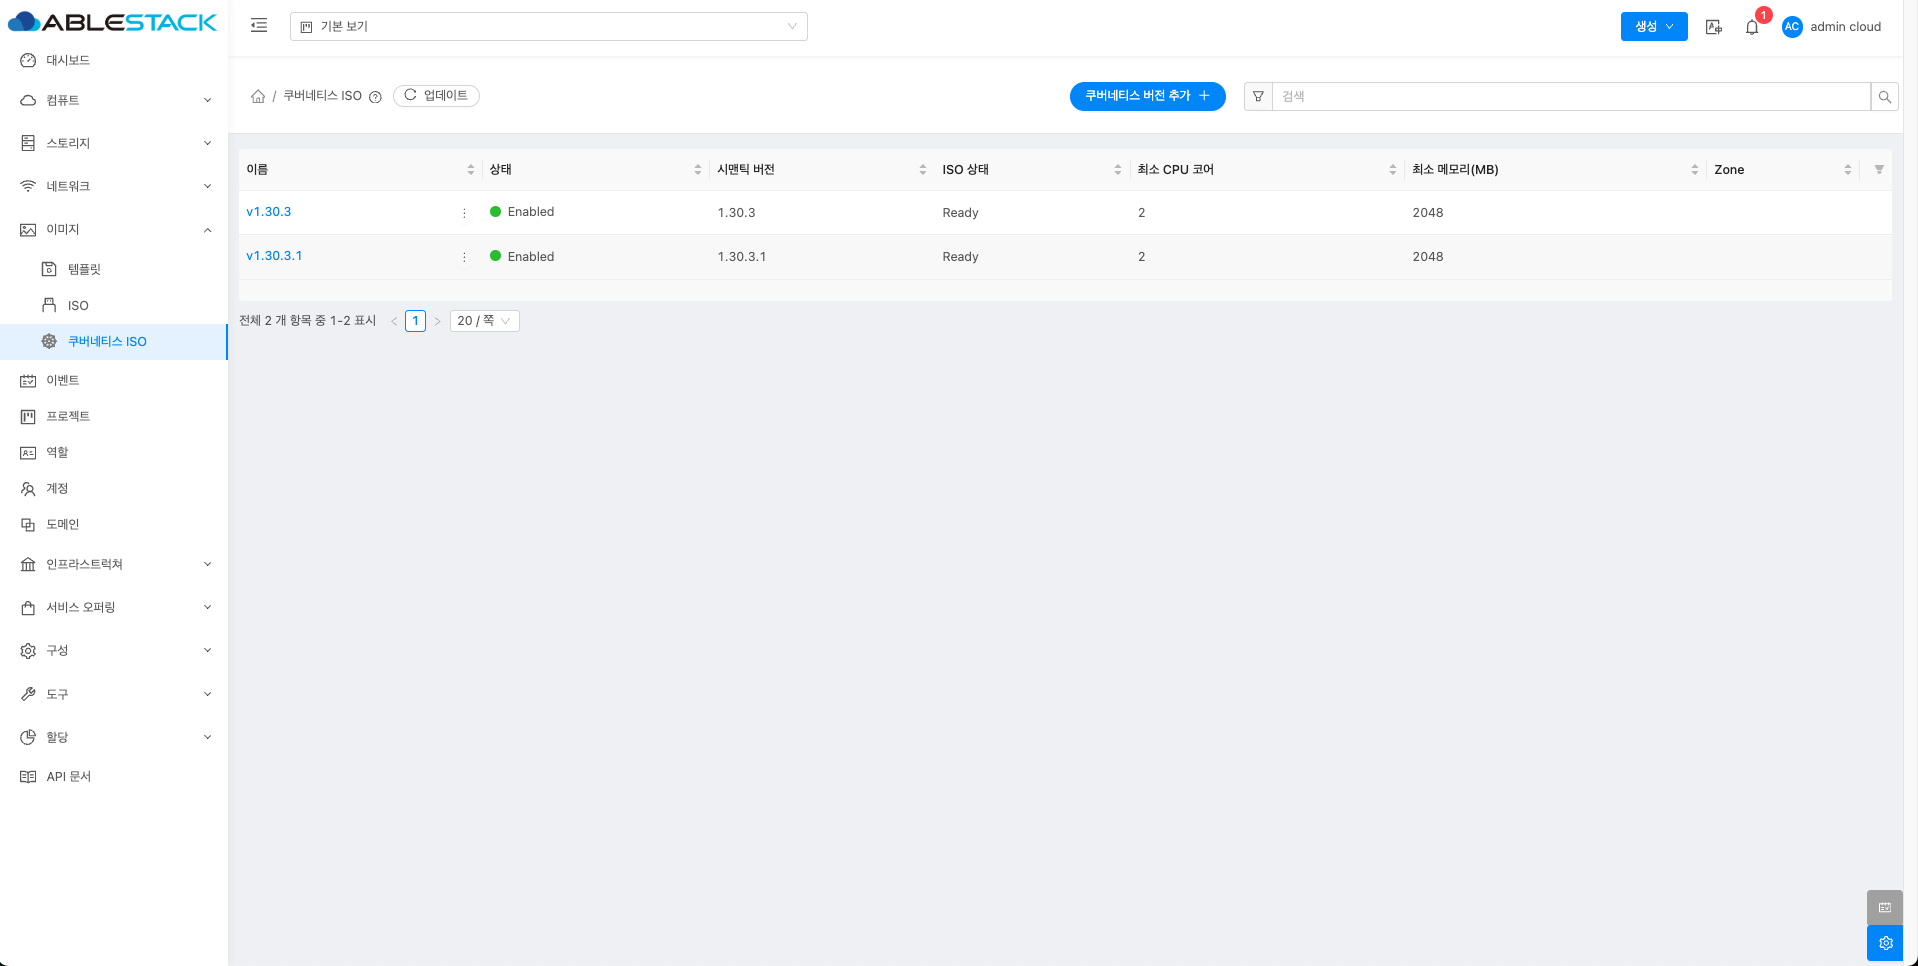
Task: Go to 대시보드 in the sidebar
Action: click(68, 60)
